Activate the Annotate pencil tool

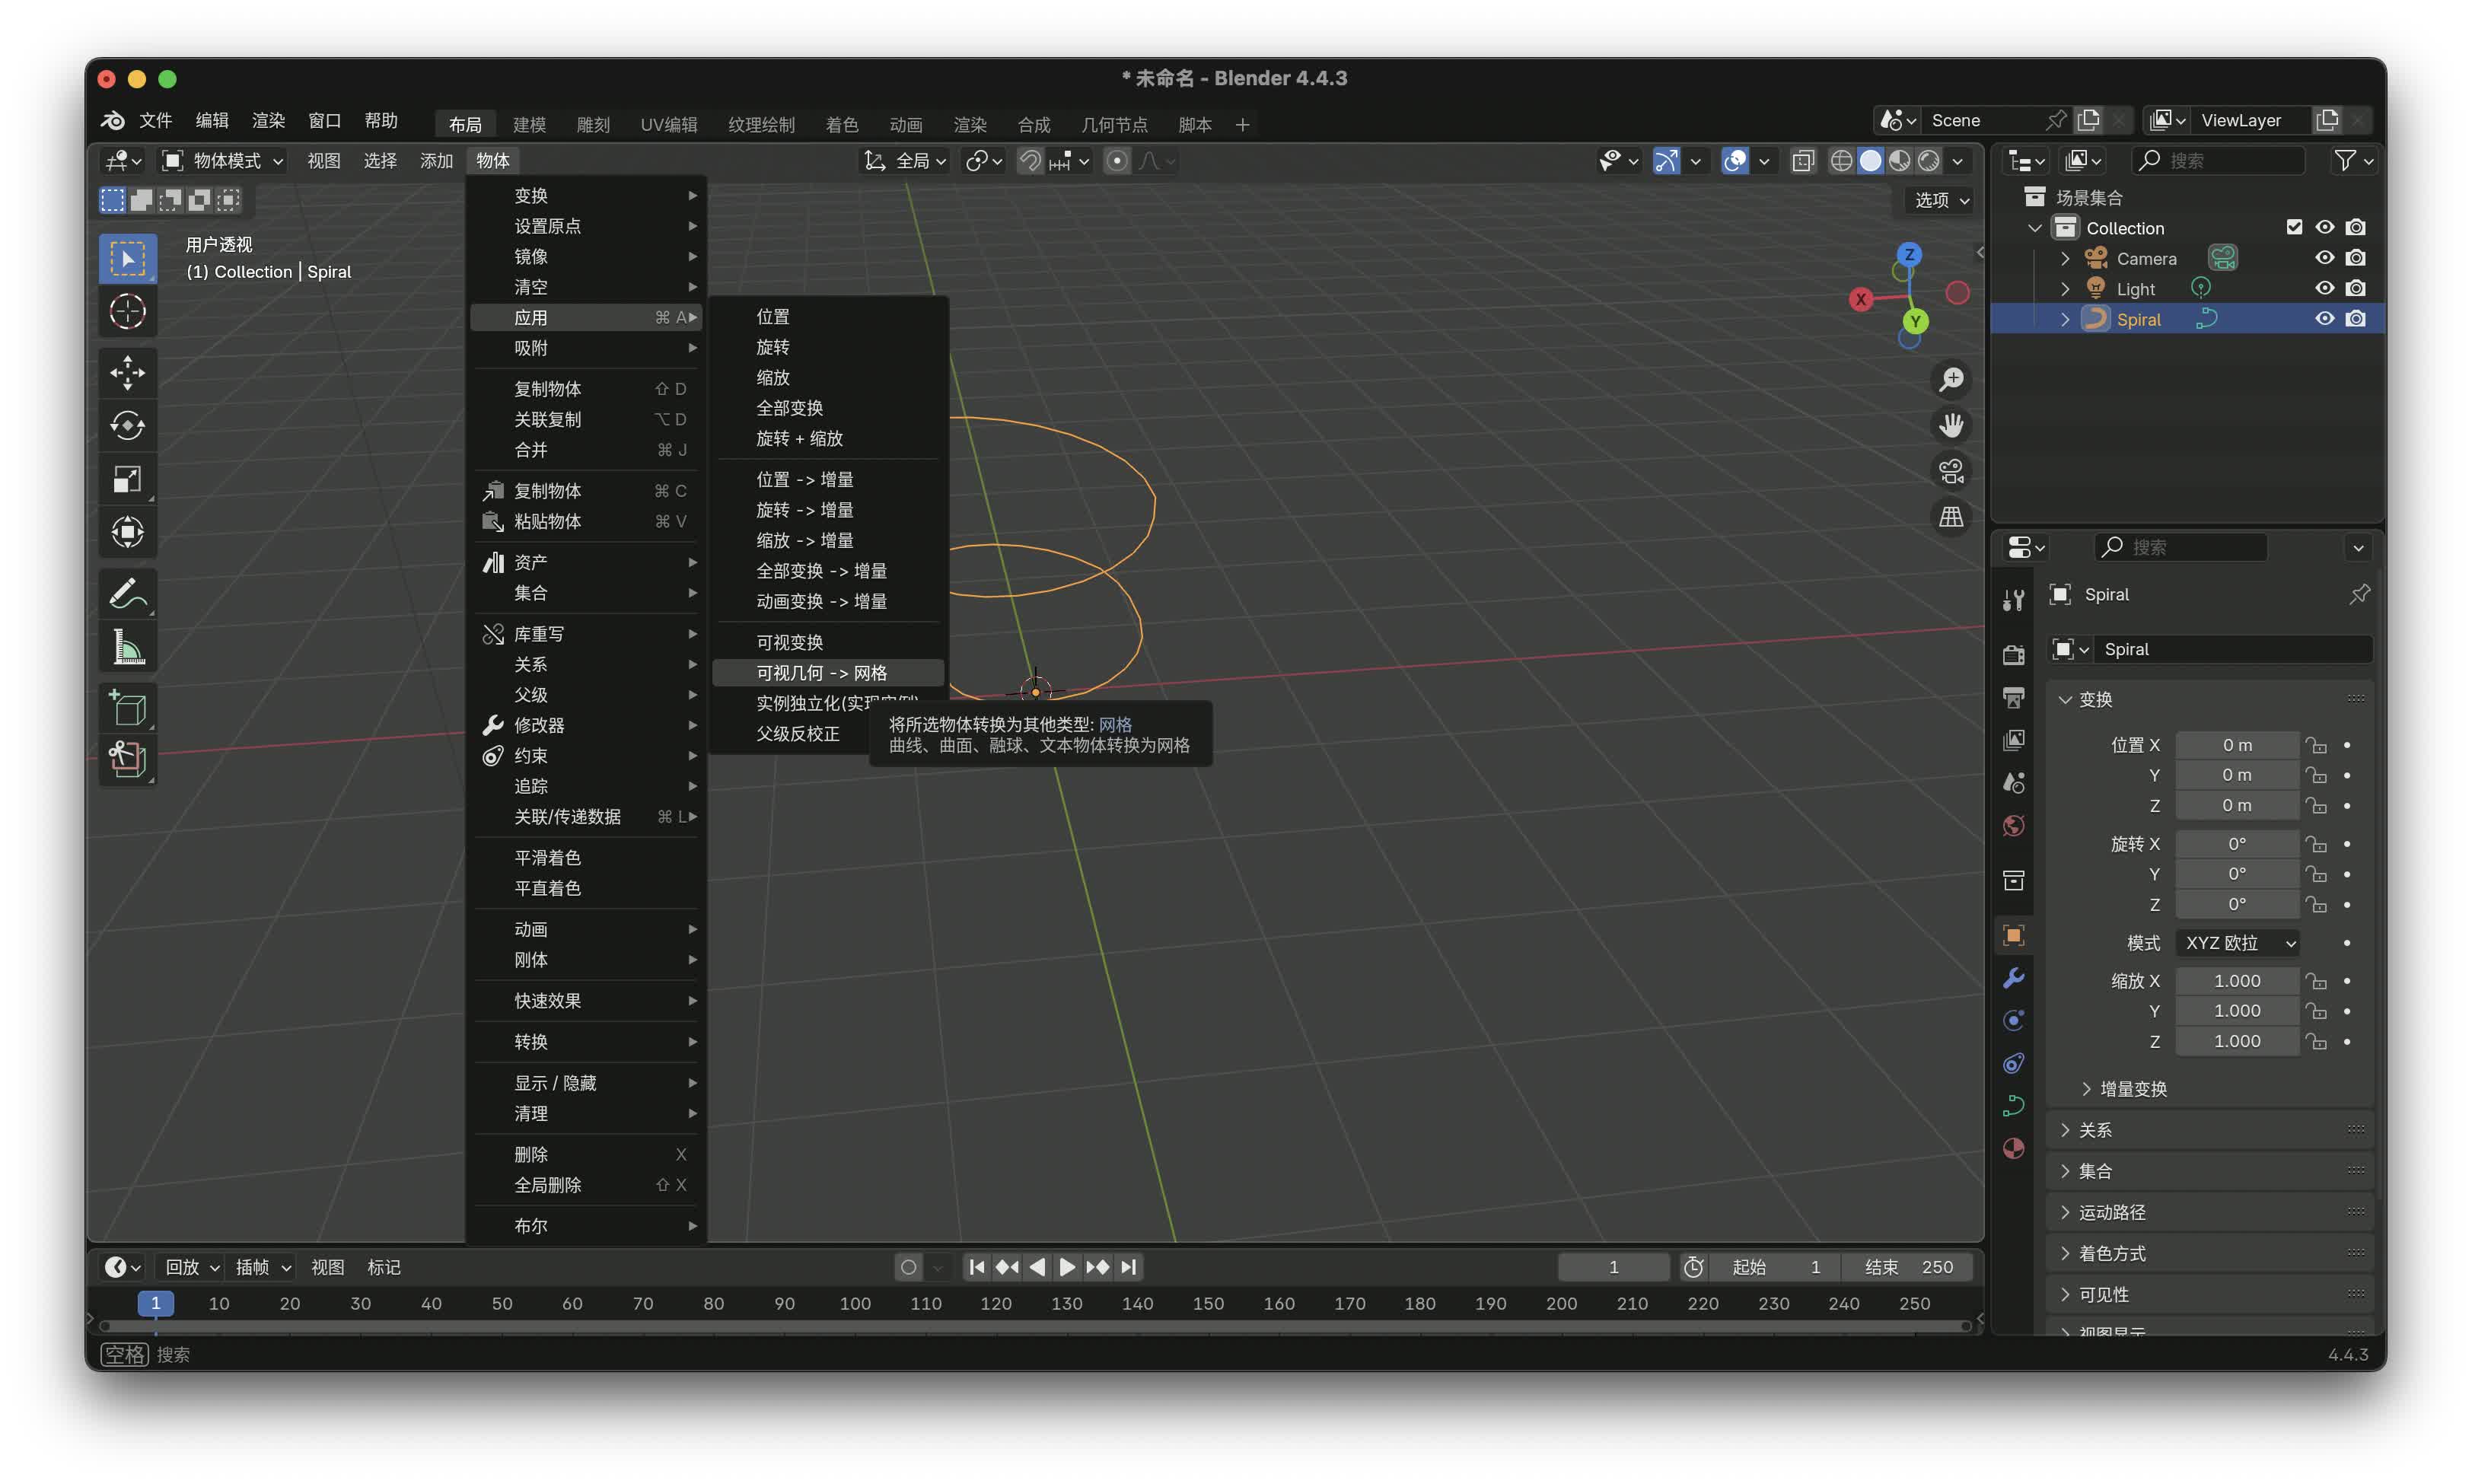click(127, 594)
